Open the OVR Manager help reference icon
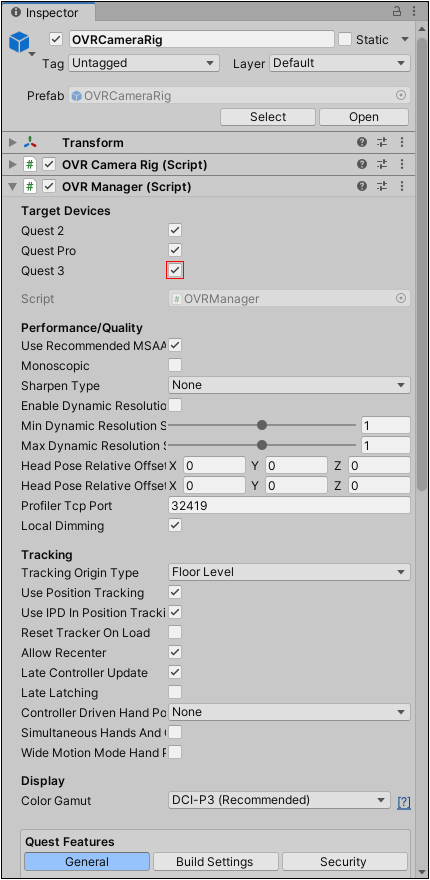Image resolution: width=430 pixels, height=880 pixels. (362, 186)
